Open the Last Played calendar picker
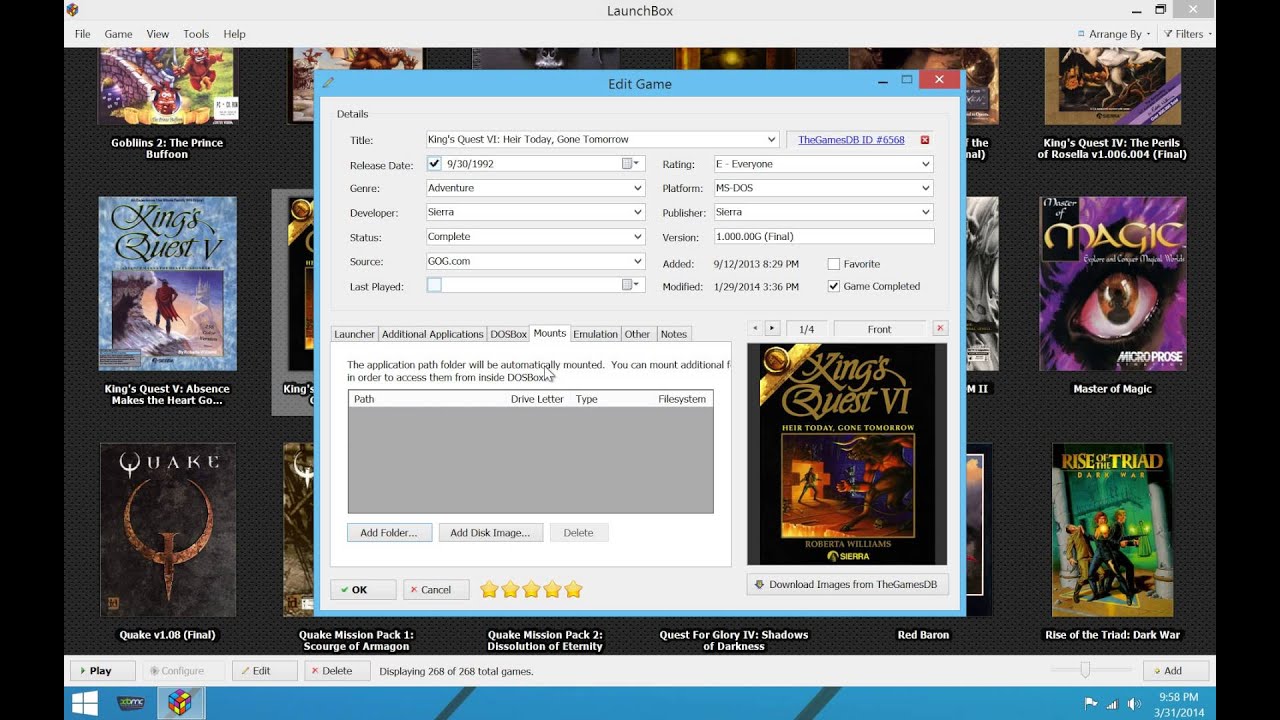 (631, 286)
